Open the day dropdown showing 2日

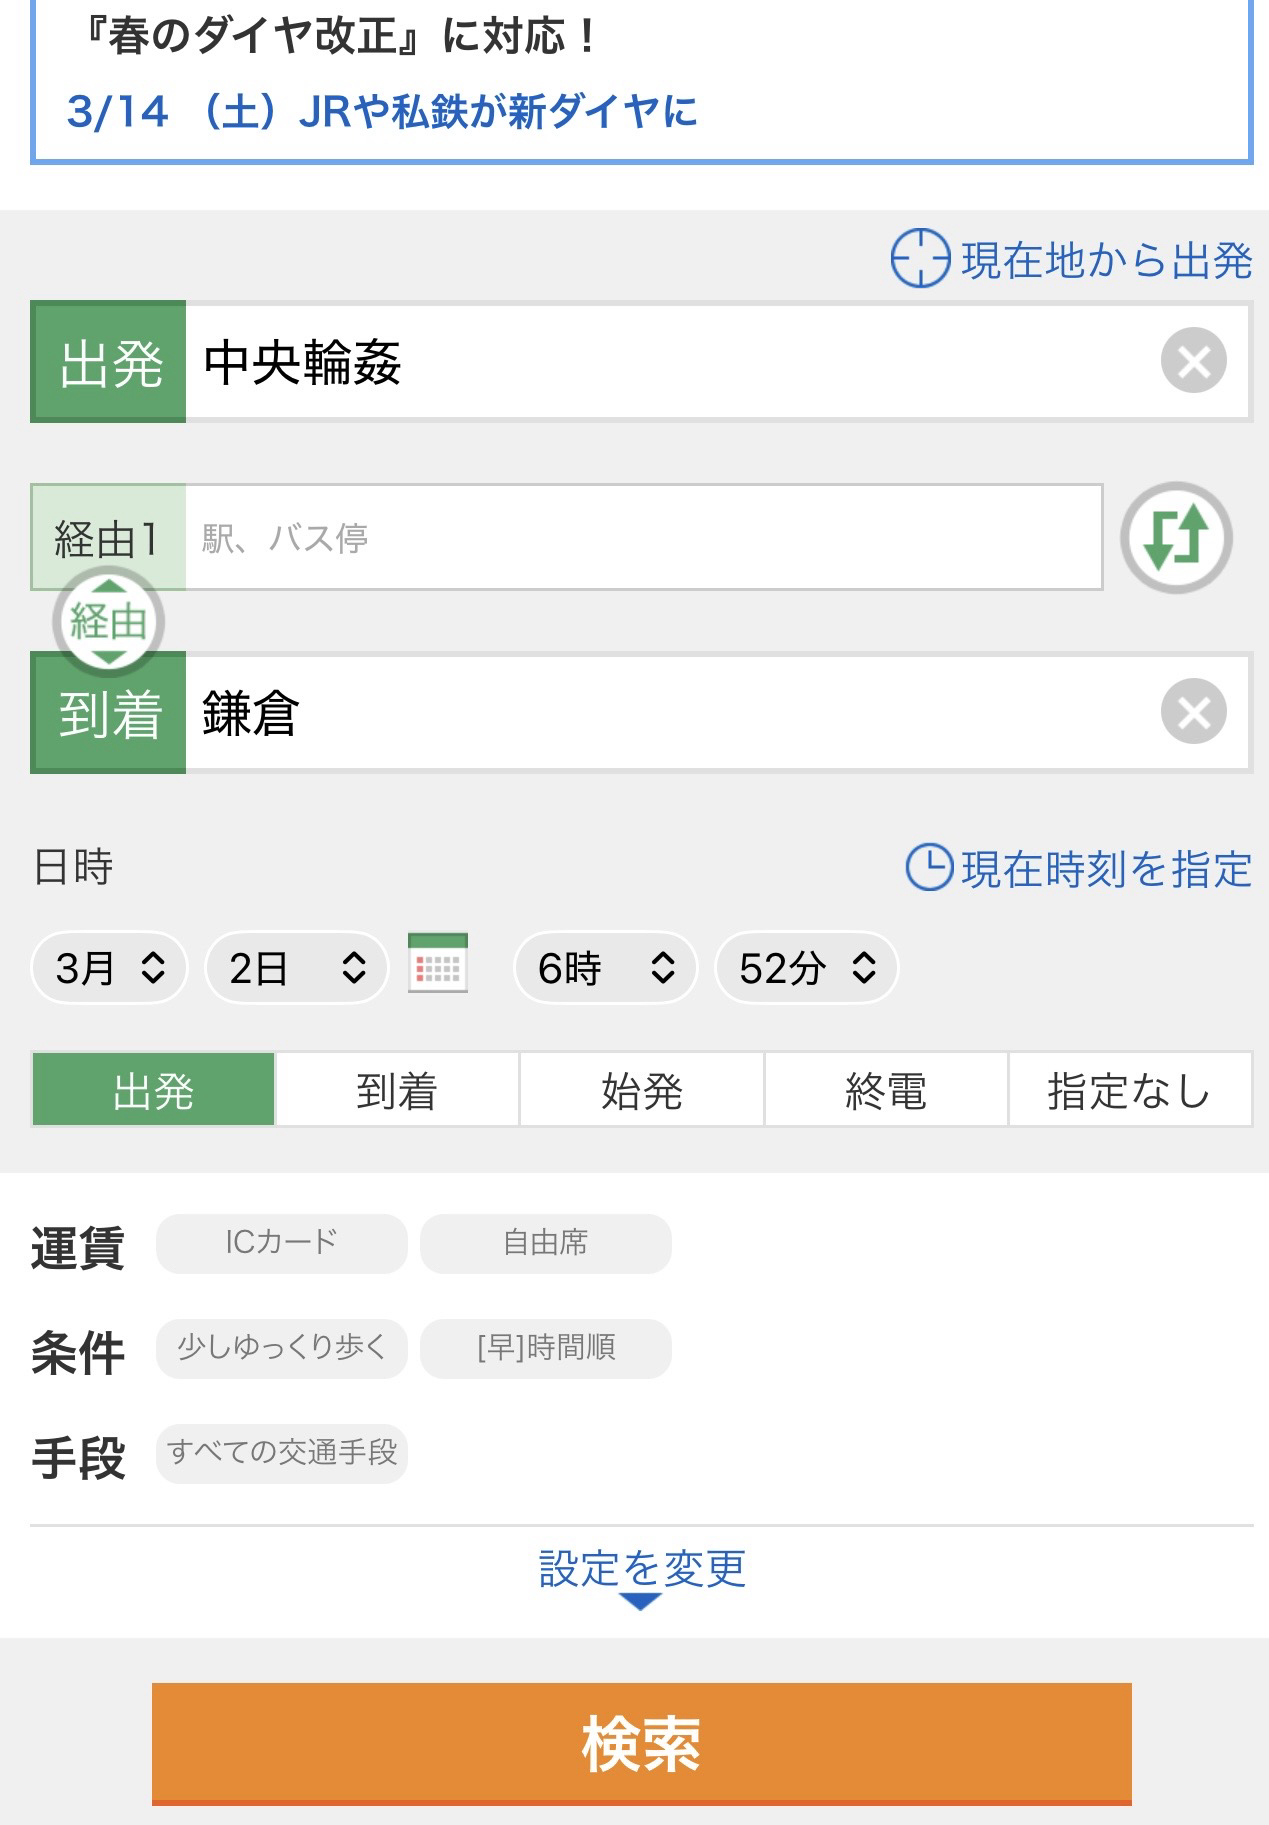296,967
